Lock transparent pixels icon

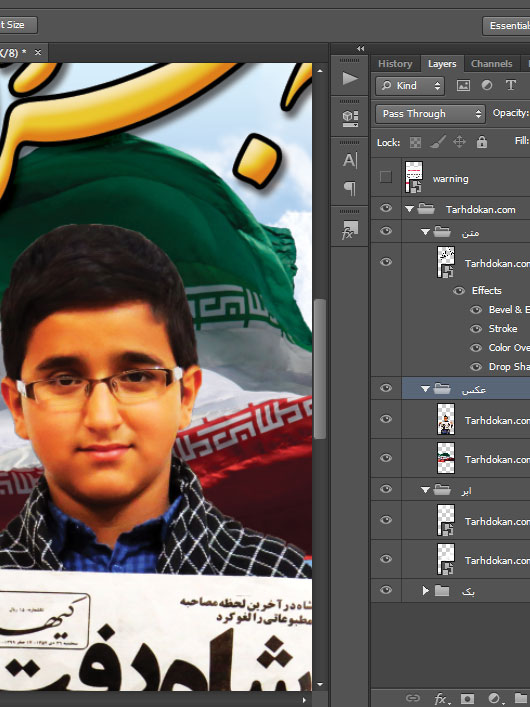(415, 142)
